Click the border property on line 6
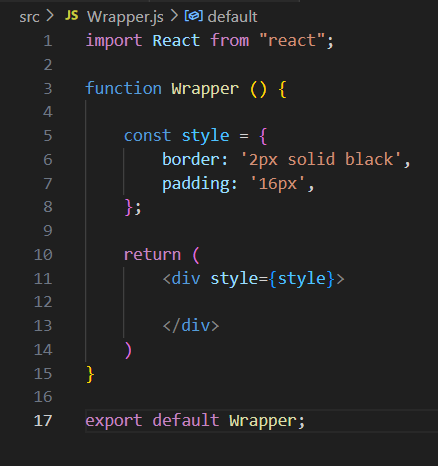 tap(191, 159)
